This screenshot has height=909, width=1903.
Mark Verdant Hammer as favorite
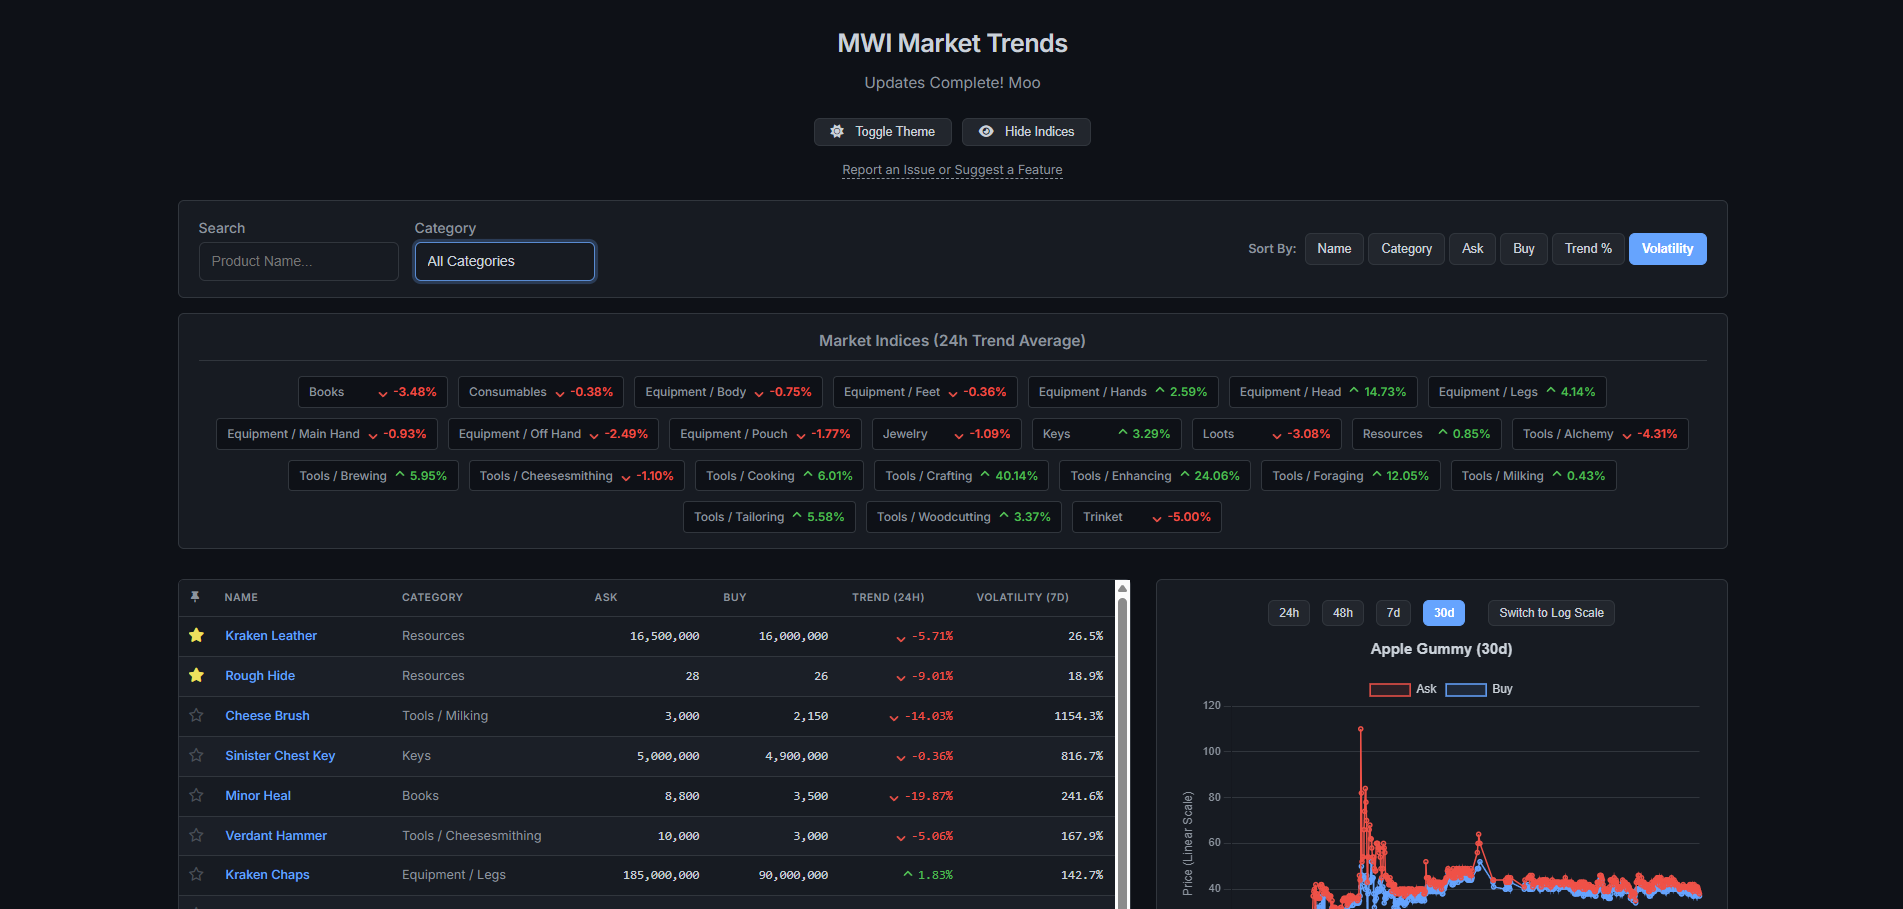click(x=196, y=836)
